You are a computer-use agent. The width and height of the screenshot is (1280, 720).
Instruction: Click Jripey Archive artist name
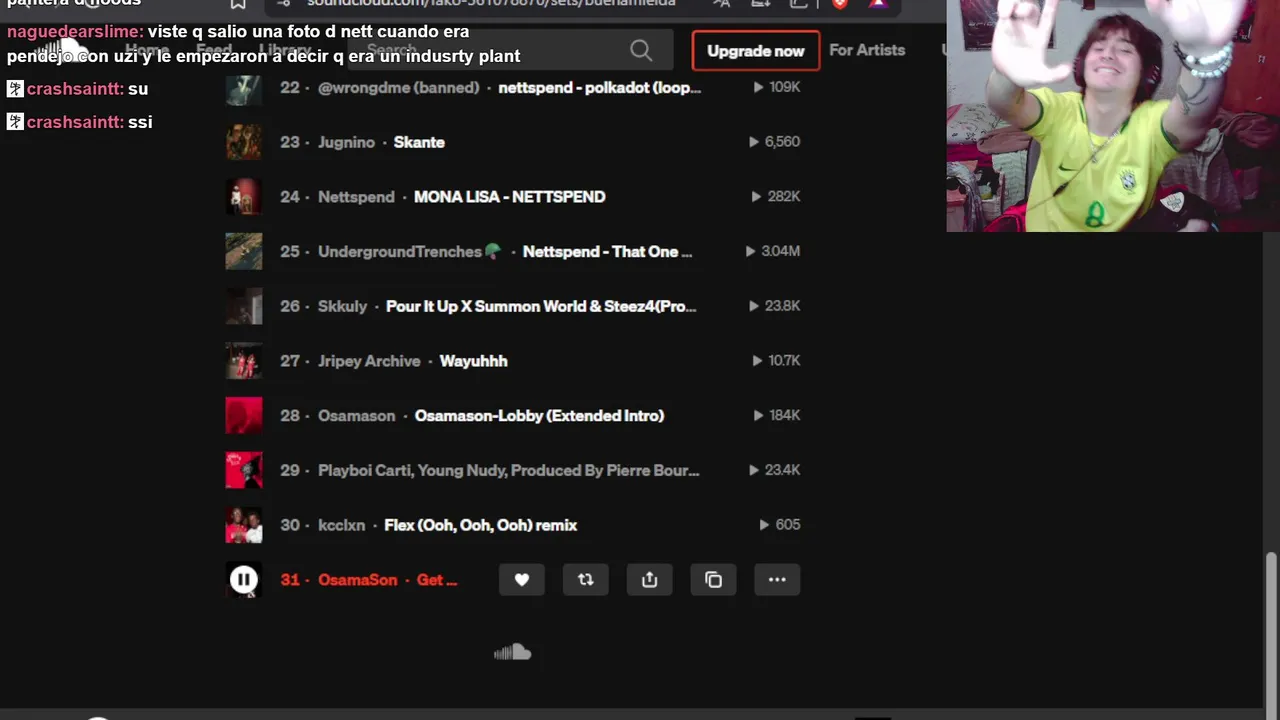(369, 361)
